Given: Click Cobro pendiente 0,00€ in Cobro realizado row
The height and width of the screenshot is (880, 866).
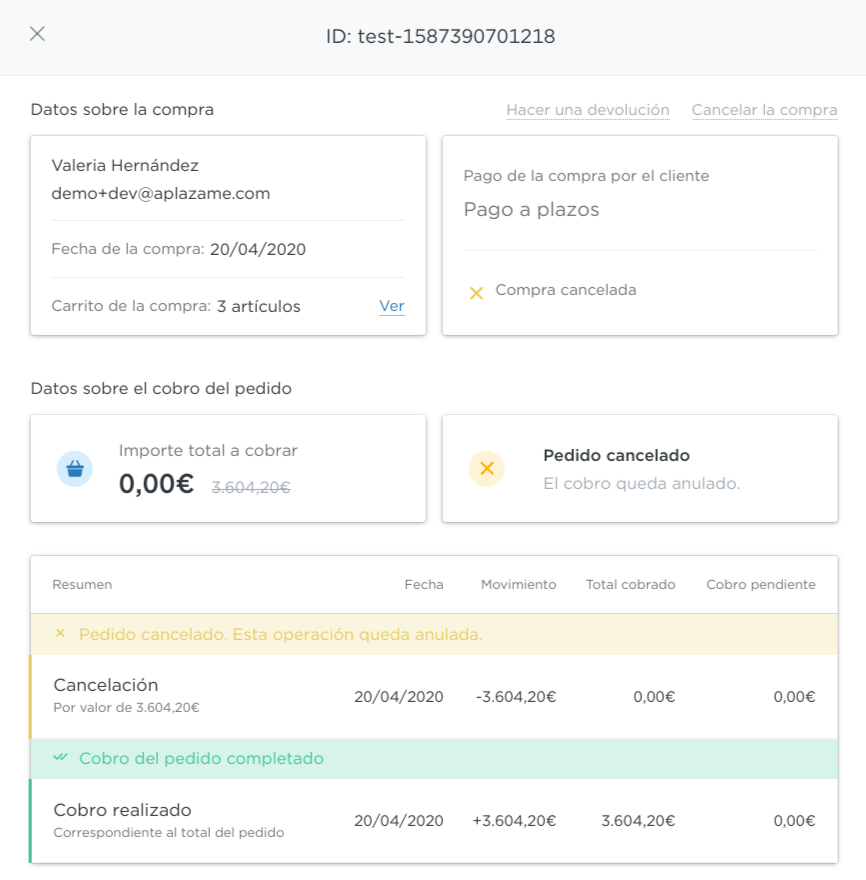Looking at the screenshot, I should [794, 821].
